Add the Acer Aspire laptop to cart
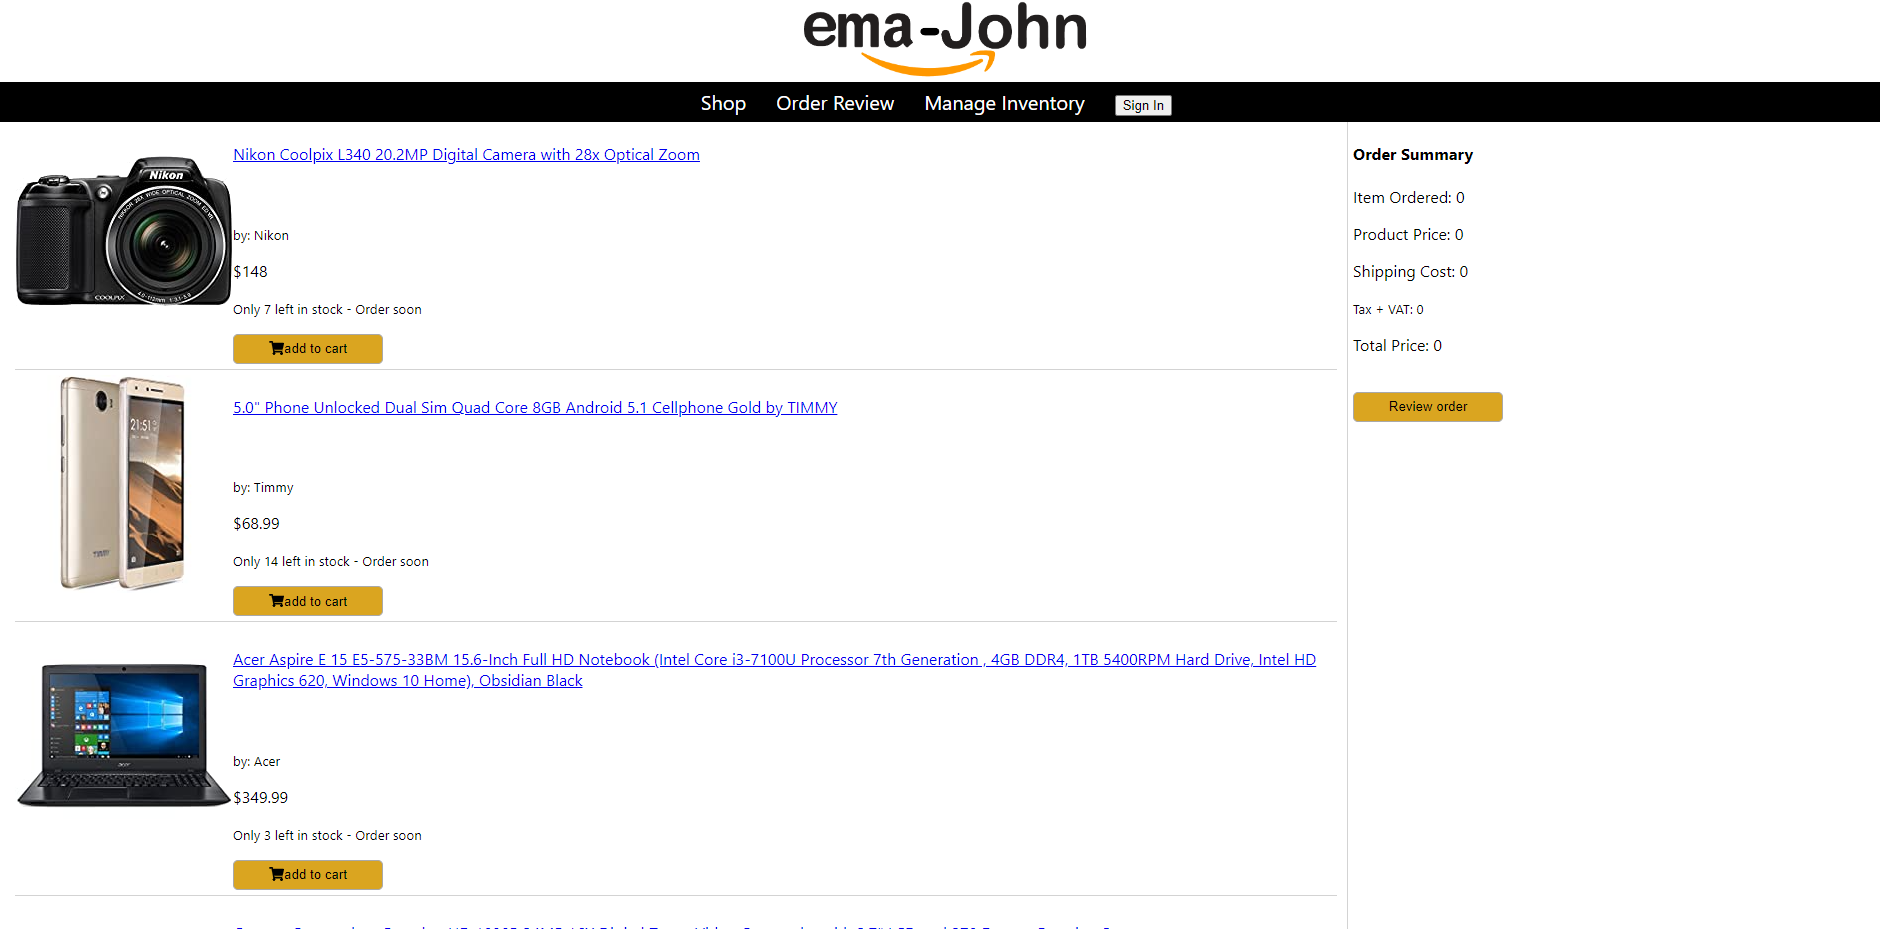 308,875
